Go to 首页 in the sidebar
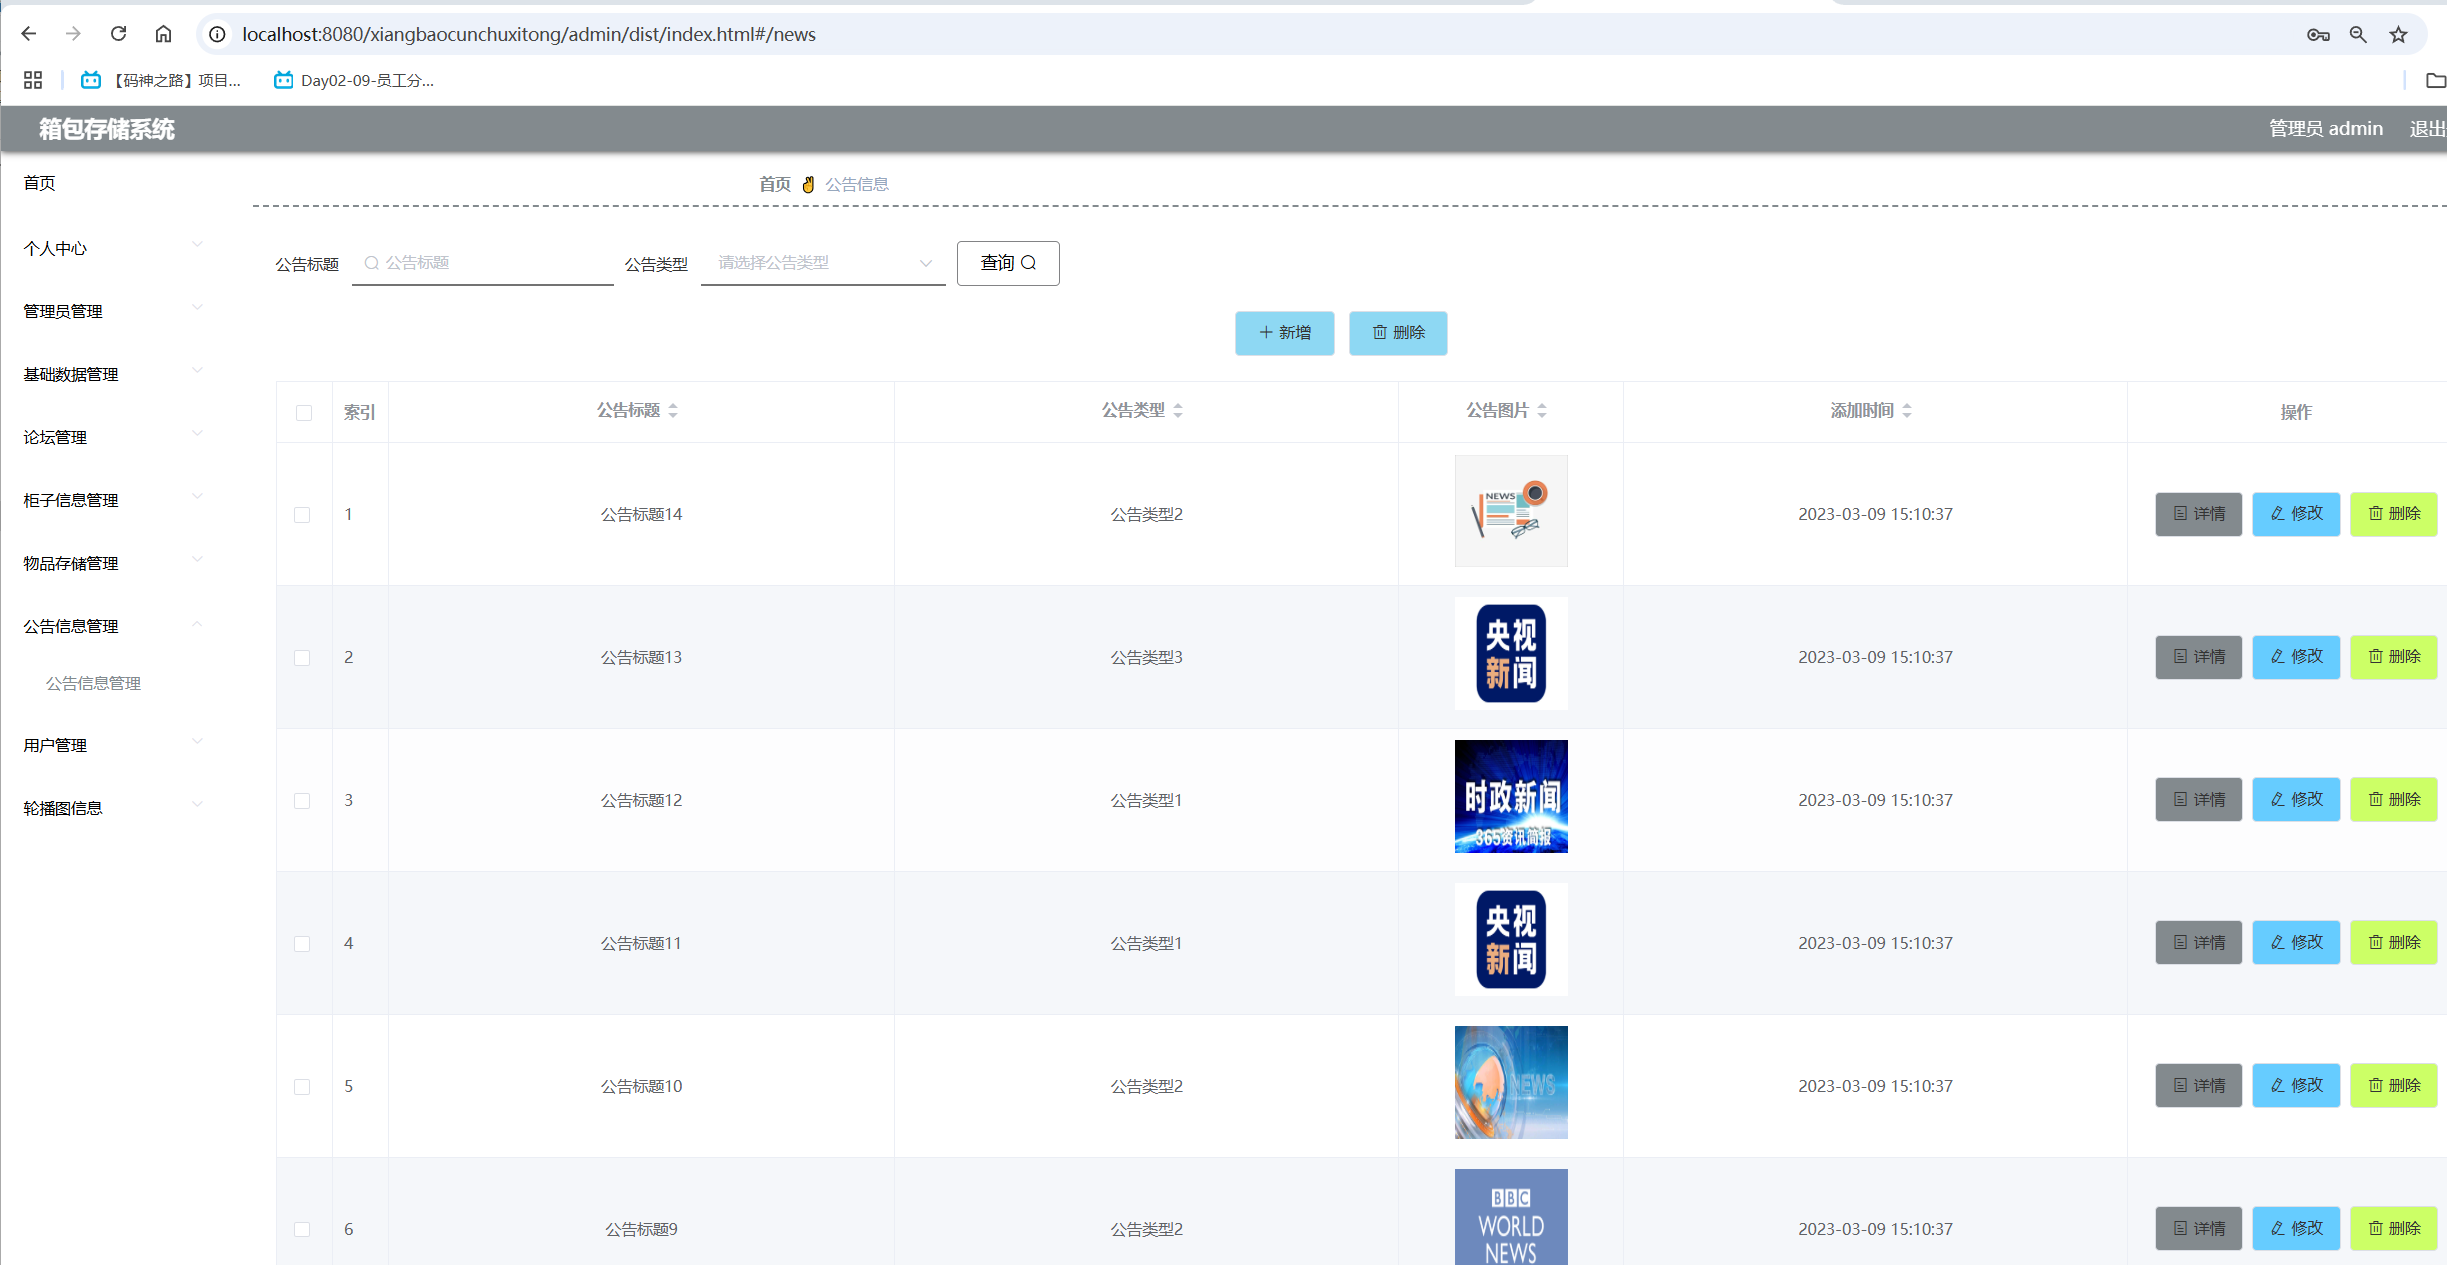This screenshot has height=1265, width=2447. (40, 183)
